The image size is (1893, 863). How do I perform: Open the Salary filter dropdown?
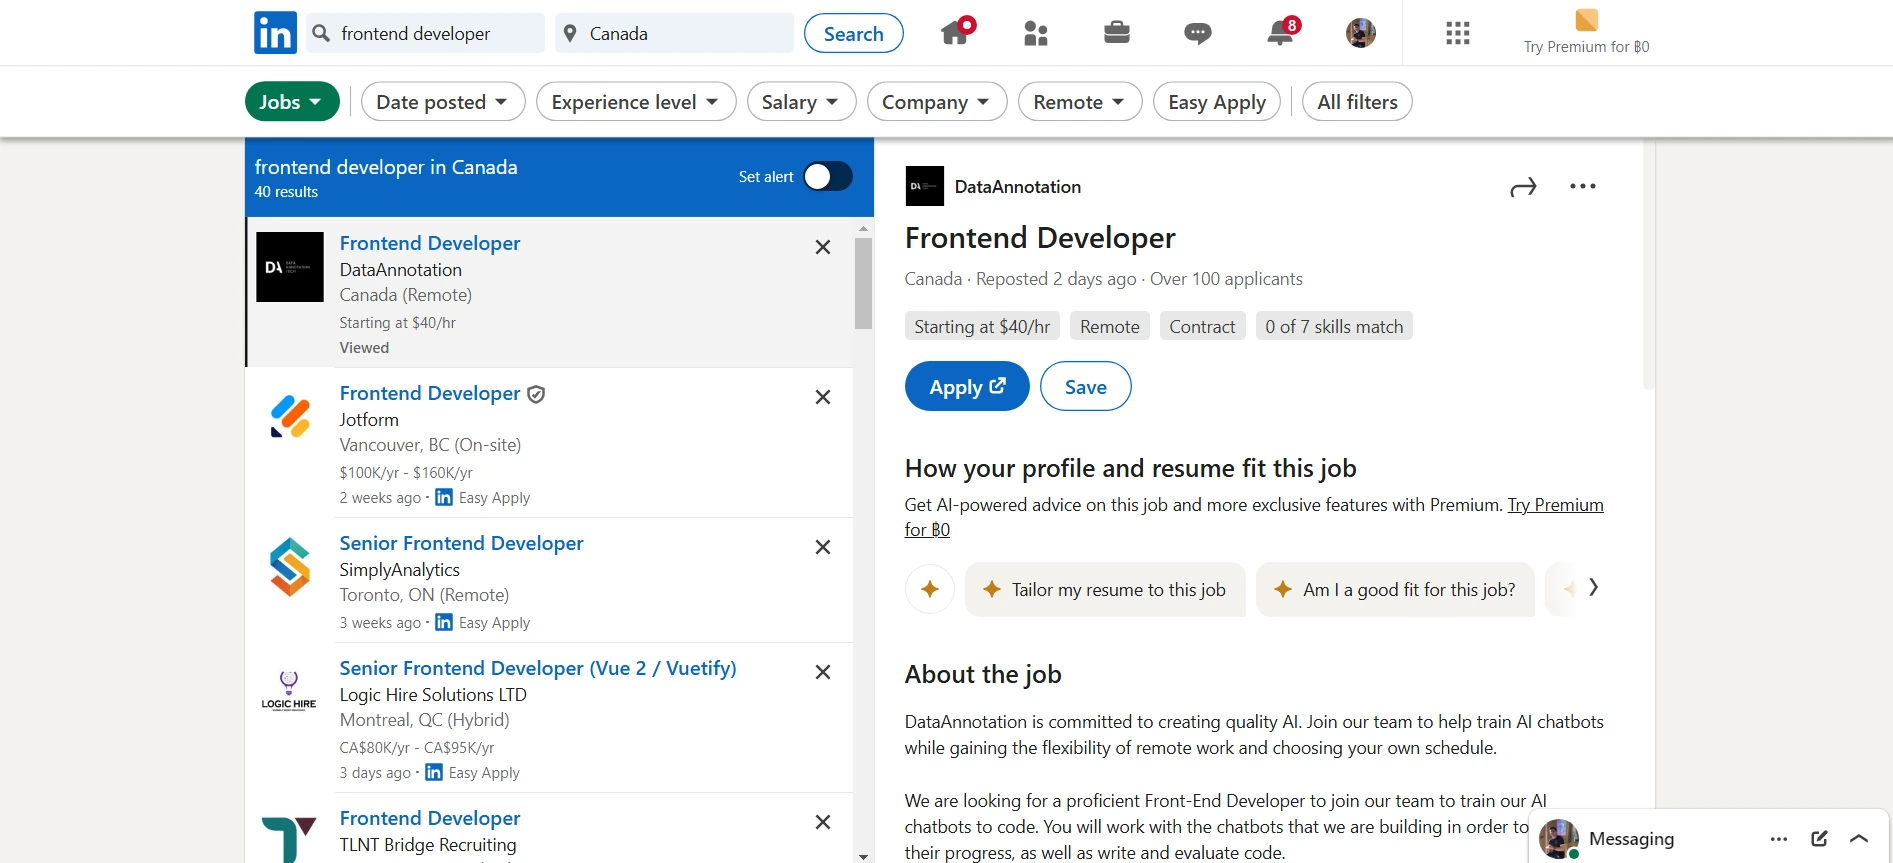click(x=801, y=102)
